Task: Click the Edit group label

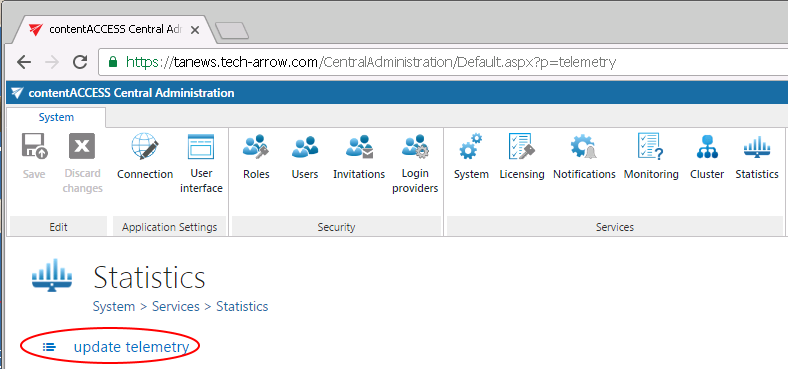Action: click(x=58, y=227)
